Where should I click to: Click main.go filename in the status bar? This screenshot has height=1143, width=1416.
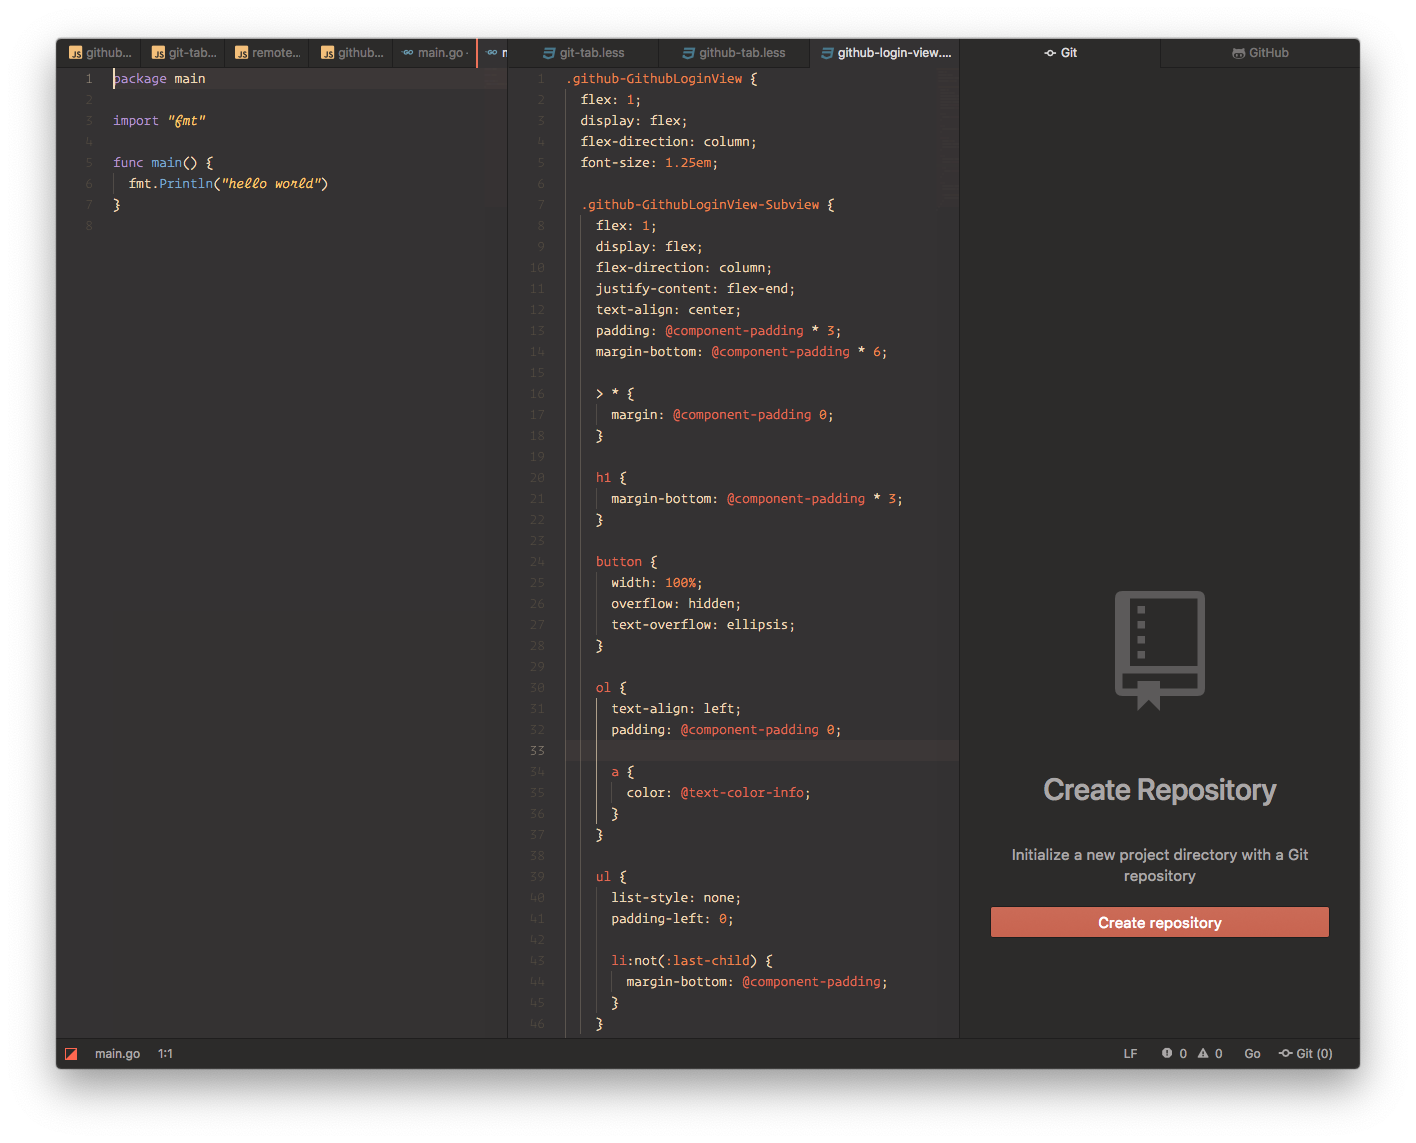pyautogui.click(x=117, y=1052)
